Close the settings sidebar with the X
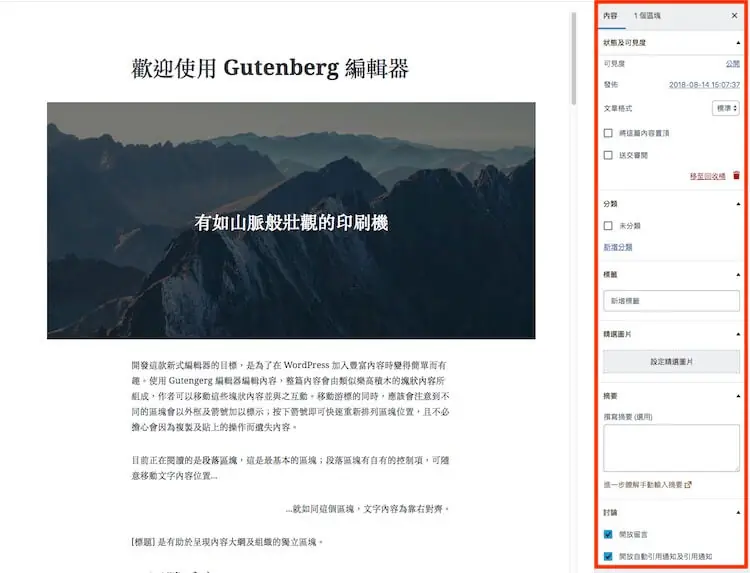The width and height of the screenshot is (750, 573). (x=734, y=16)
